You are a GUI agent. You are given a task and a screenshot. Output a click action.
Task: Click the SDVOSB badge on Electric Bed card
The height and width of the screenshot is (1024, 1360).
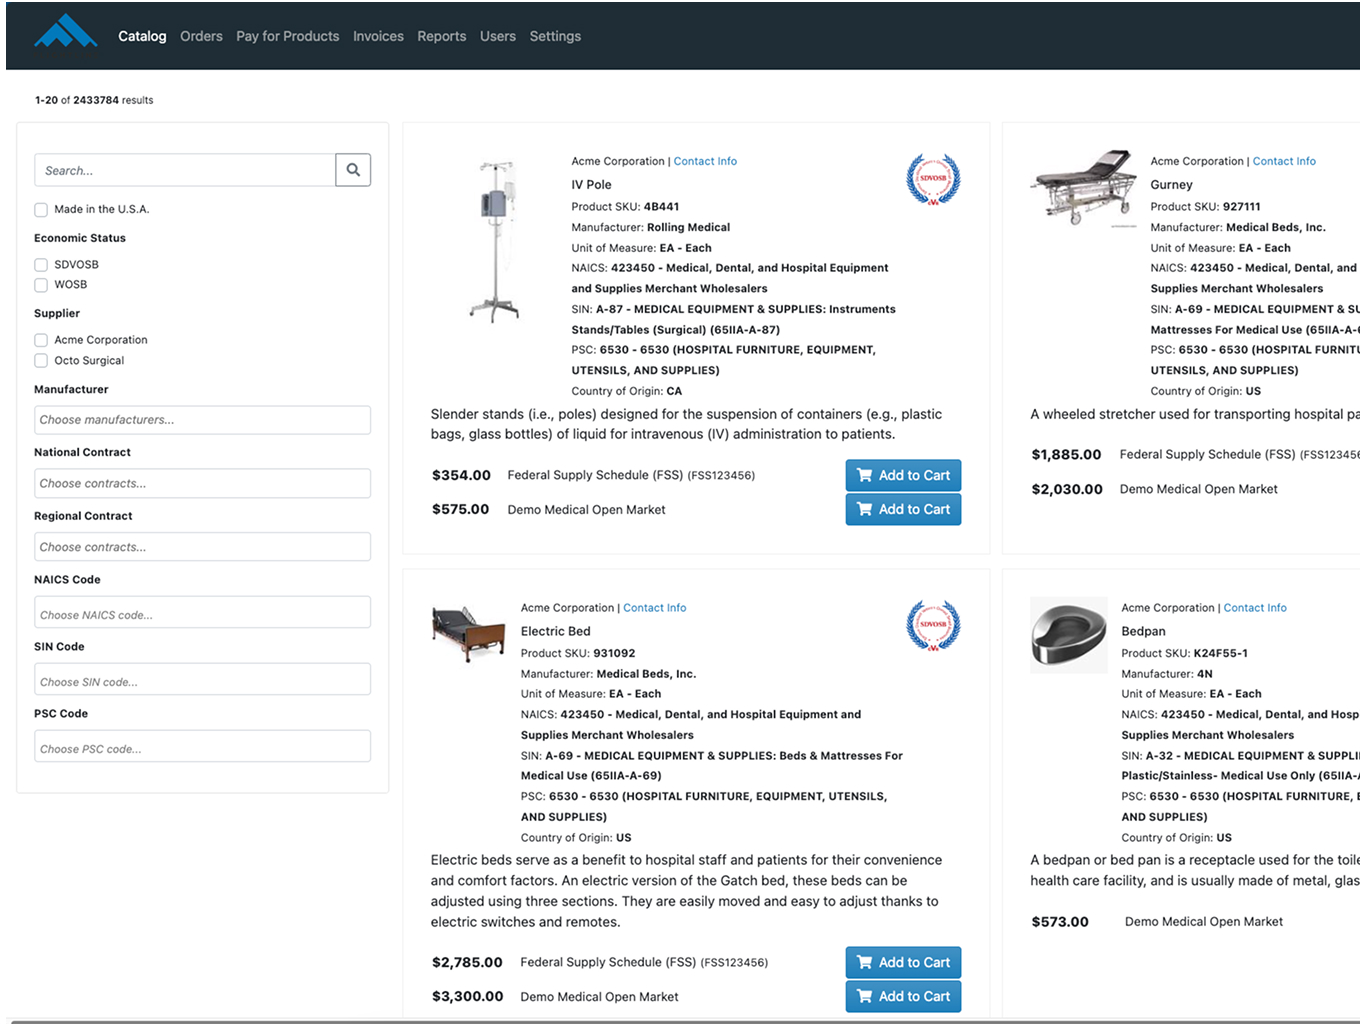pyautogui.click(x=933, y=626)
